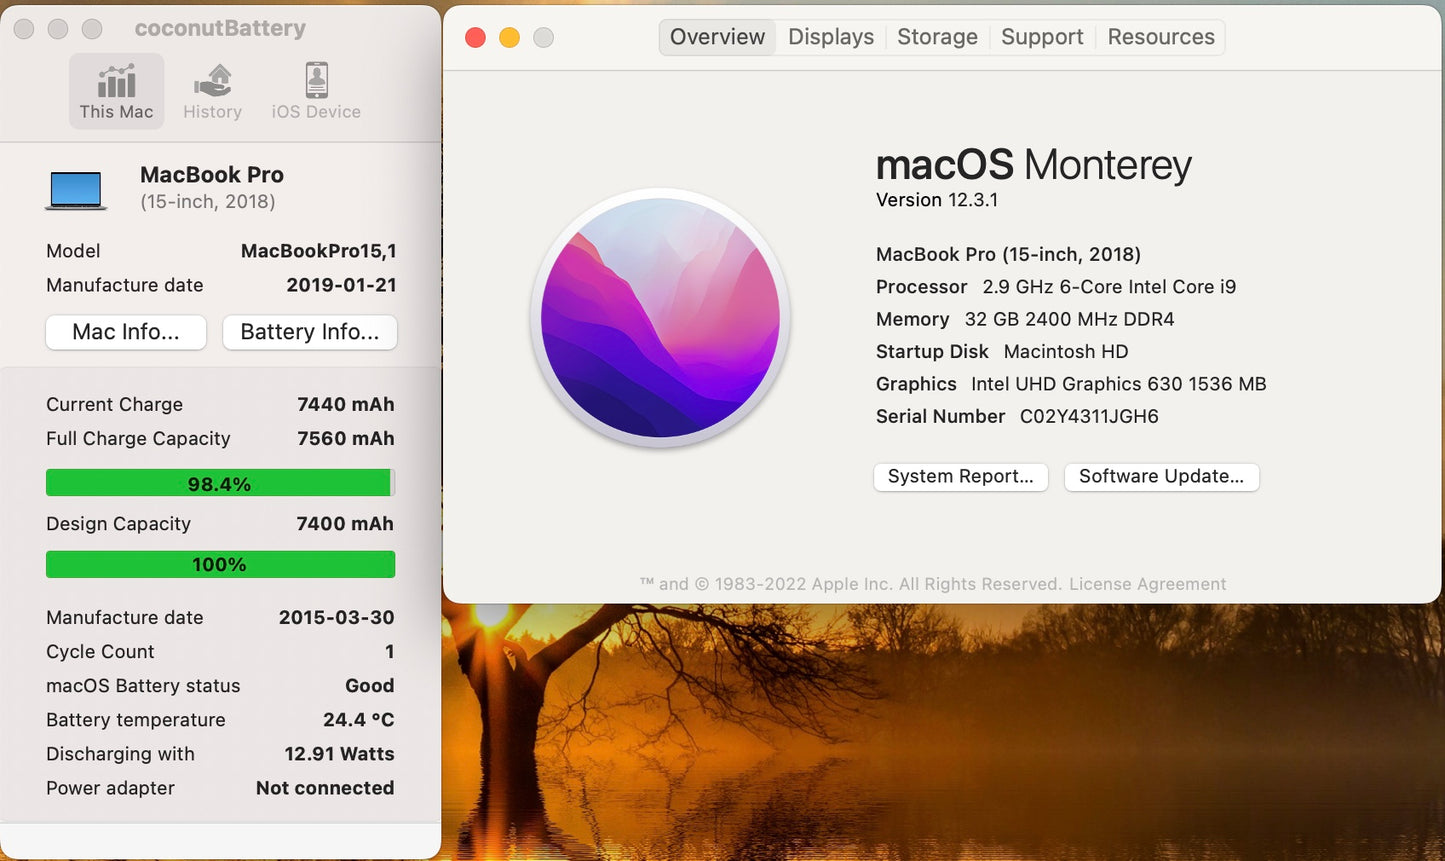Viewport: 1445px width, 861px height.
Task: Open the Storage tab
Action: pyautogui.click(x=936, y=36)
